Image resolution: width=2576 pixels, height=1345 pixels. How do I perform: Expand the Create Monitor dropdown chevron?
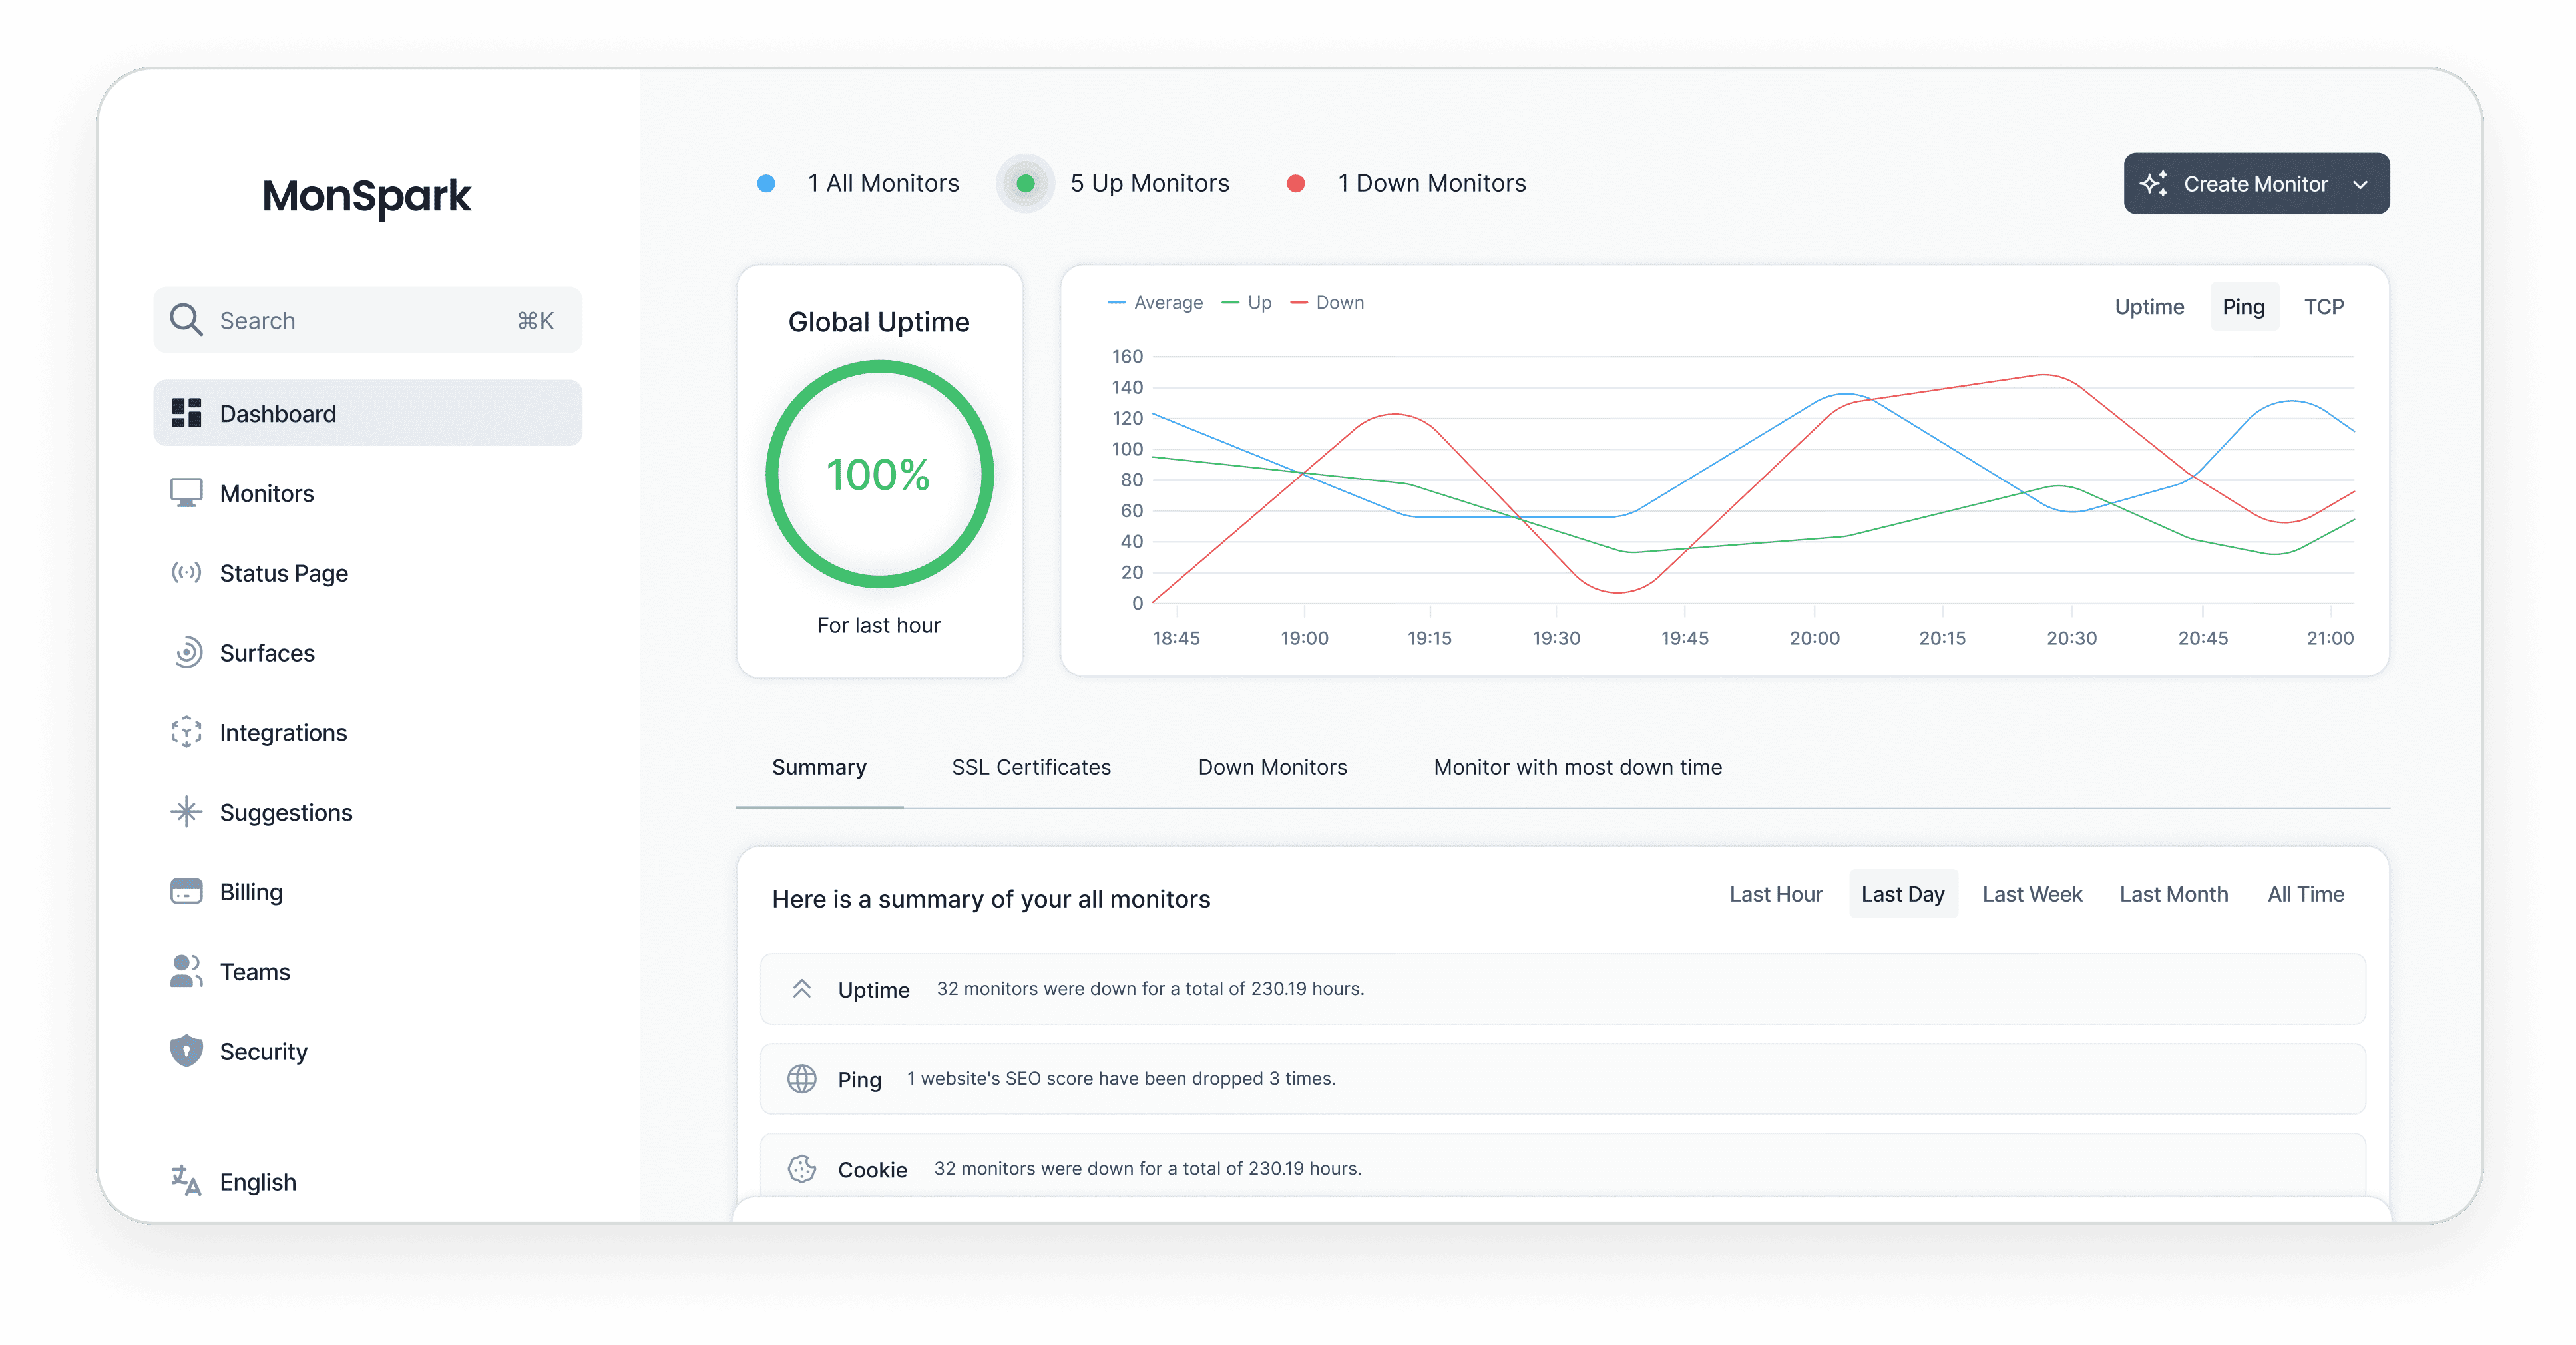click(x=2361, y=184)
